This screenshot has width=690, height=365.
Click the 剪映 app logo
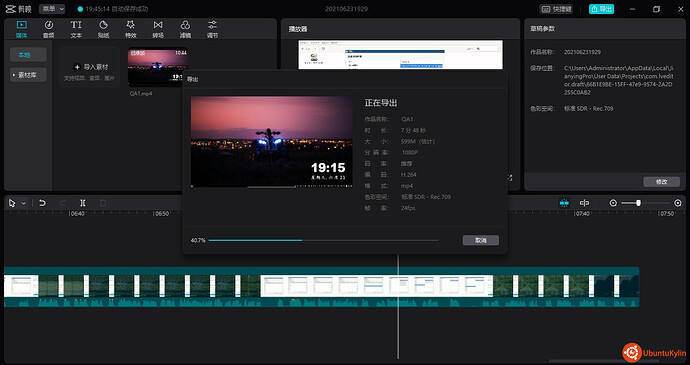point(18,9)
